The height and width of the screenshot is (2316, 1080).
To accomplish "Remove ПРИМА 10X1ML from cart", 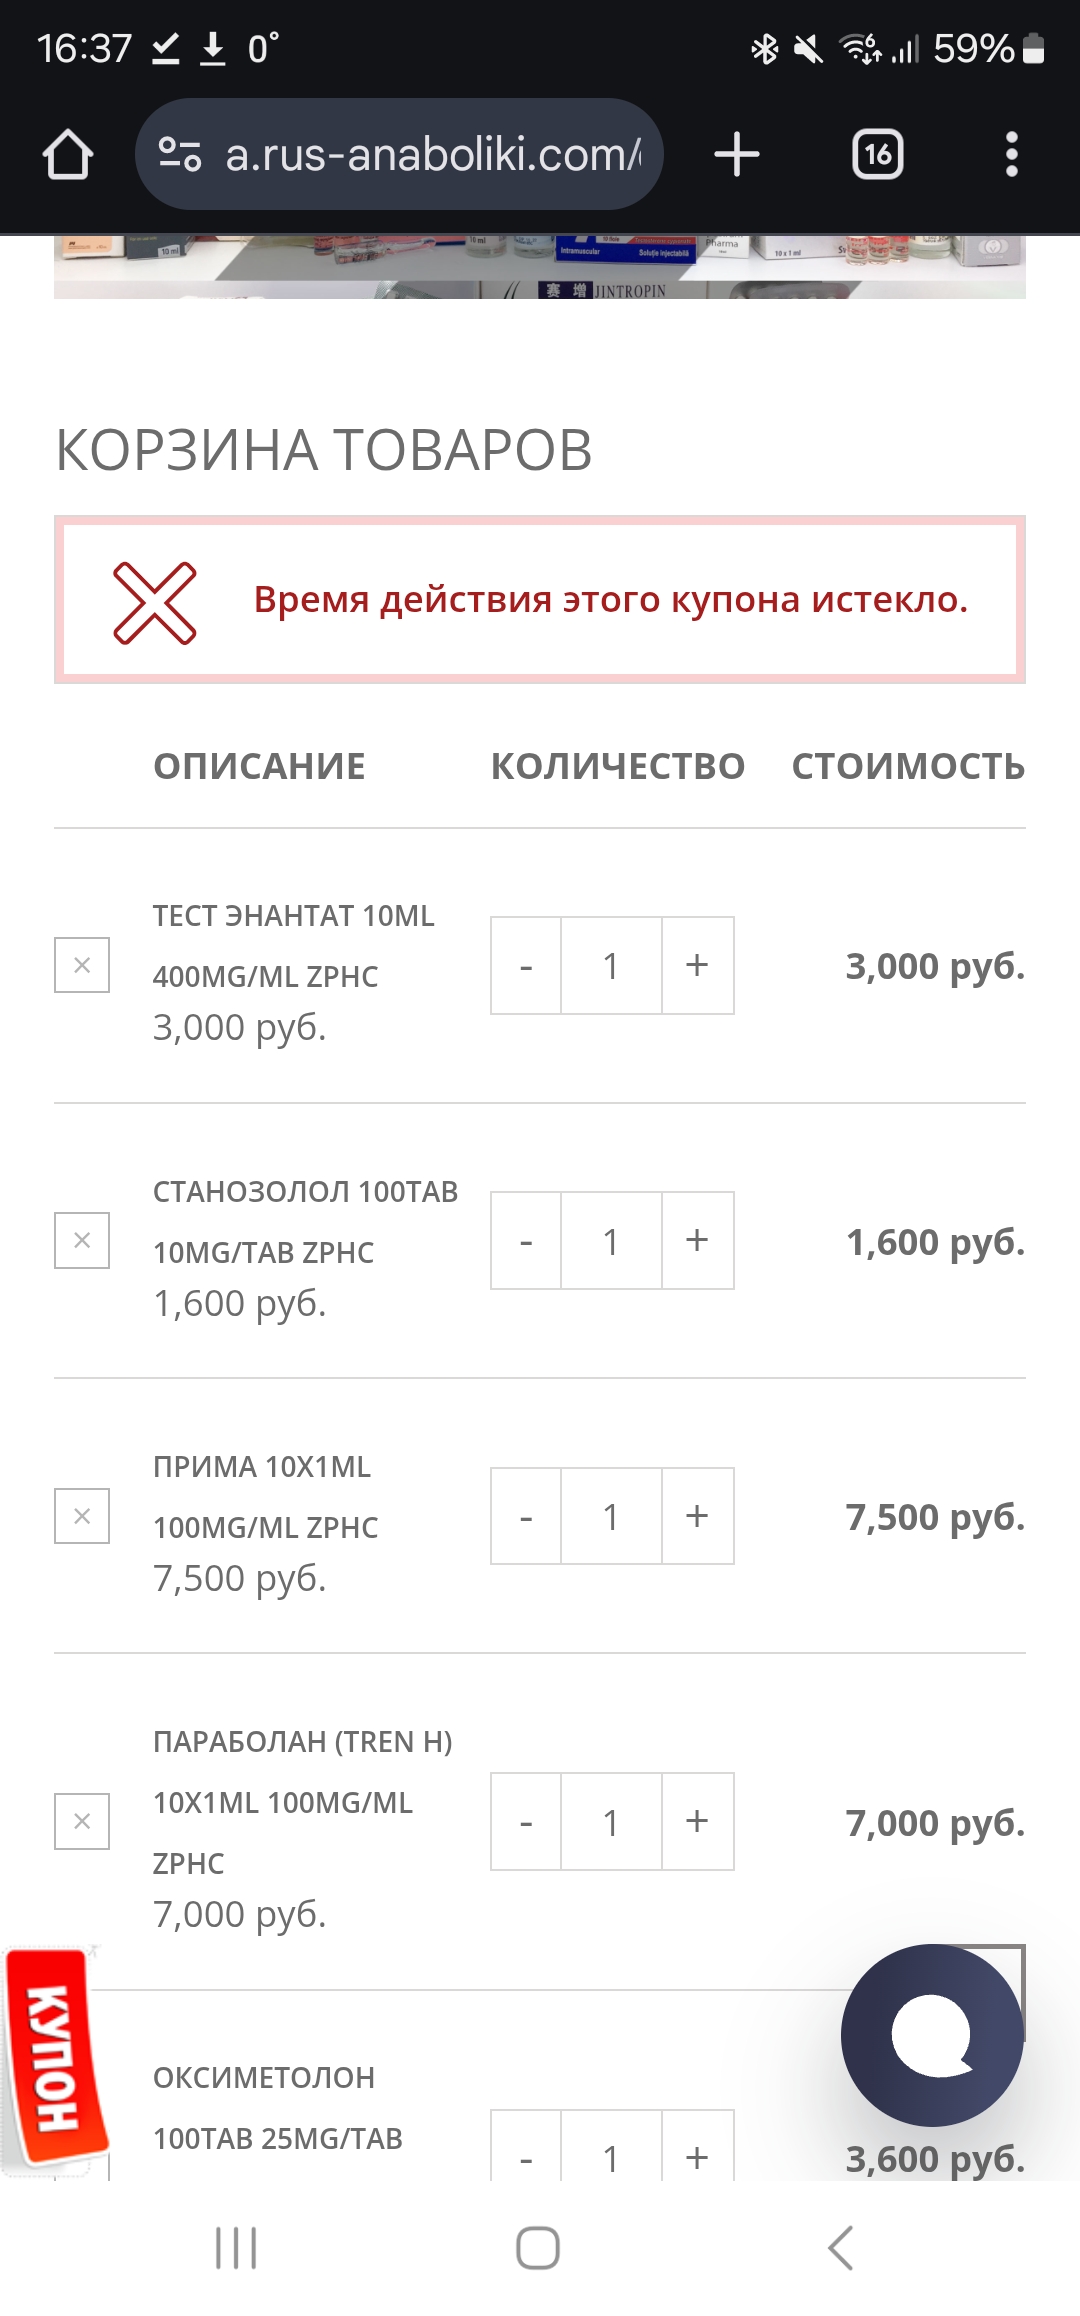I will pos(82,1516).
